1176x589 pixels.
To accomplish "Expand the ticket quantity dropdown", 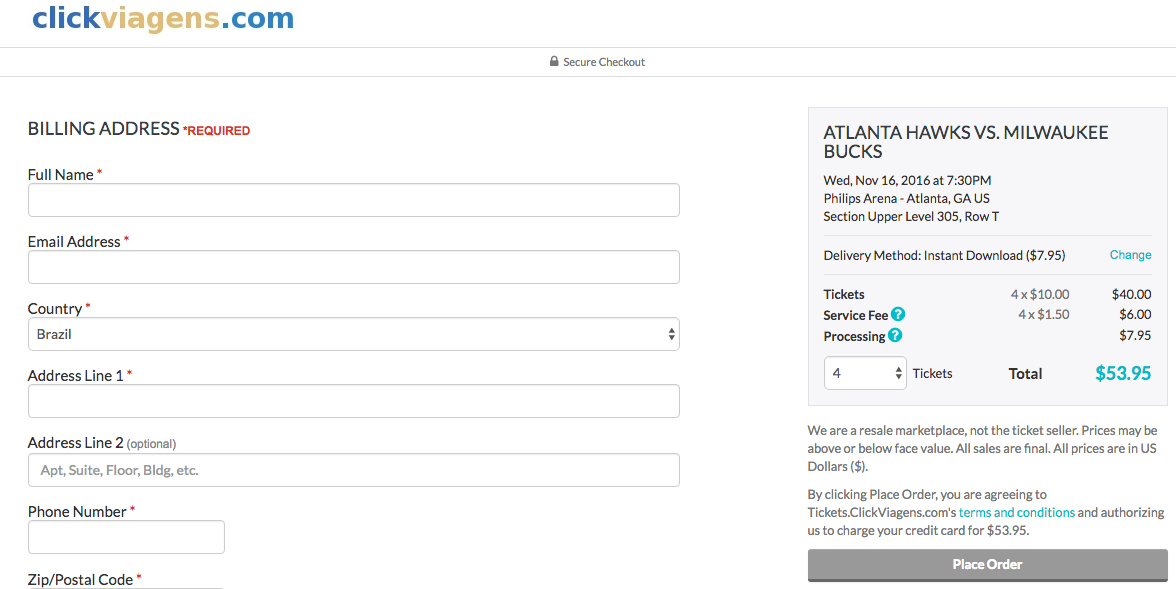I will pos(865,373).
